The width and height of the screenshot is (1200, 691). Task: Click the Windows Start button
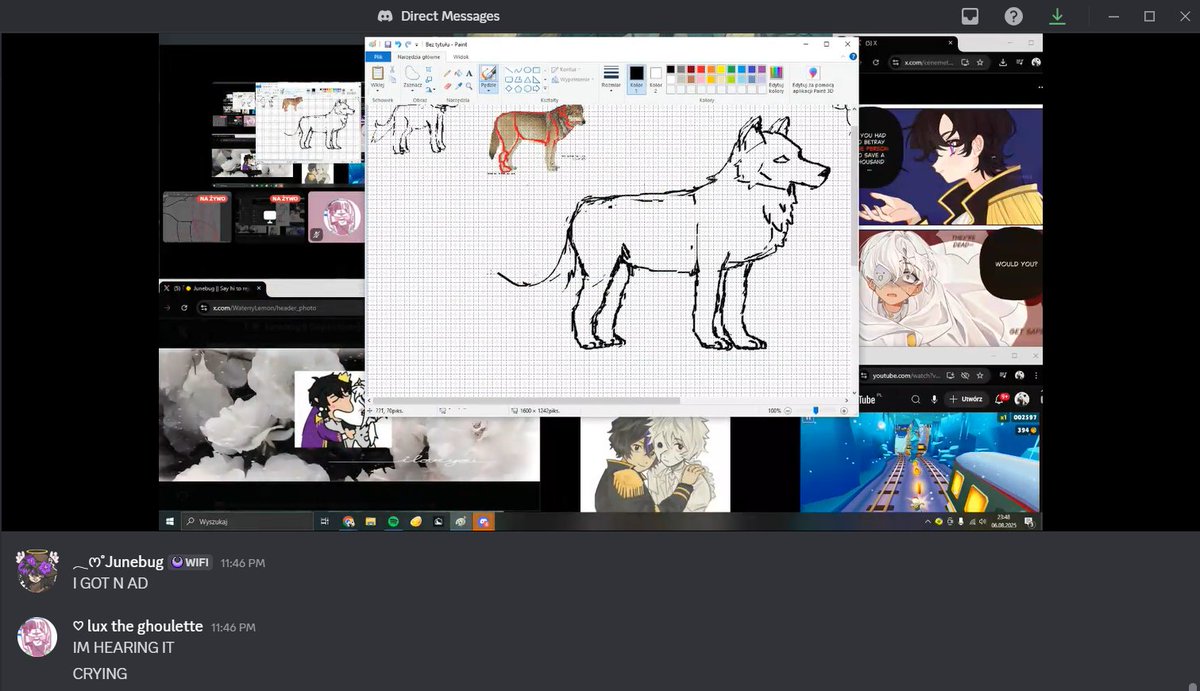click(169, 522)
